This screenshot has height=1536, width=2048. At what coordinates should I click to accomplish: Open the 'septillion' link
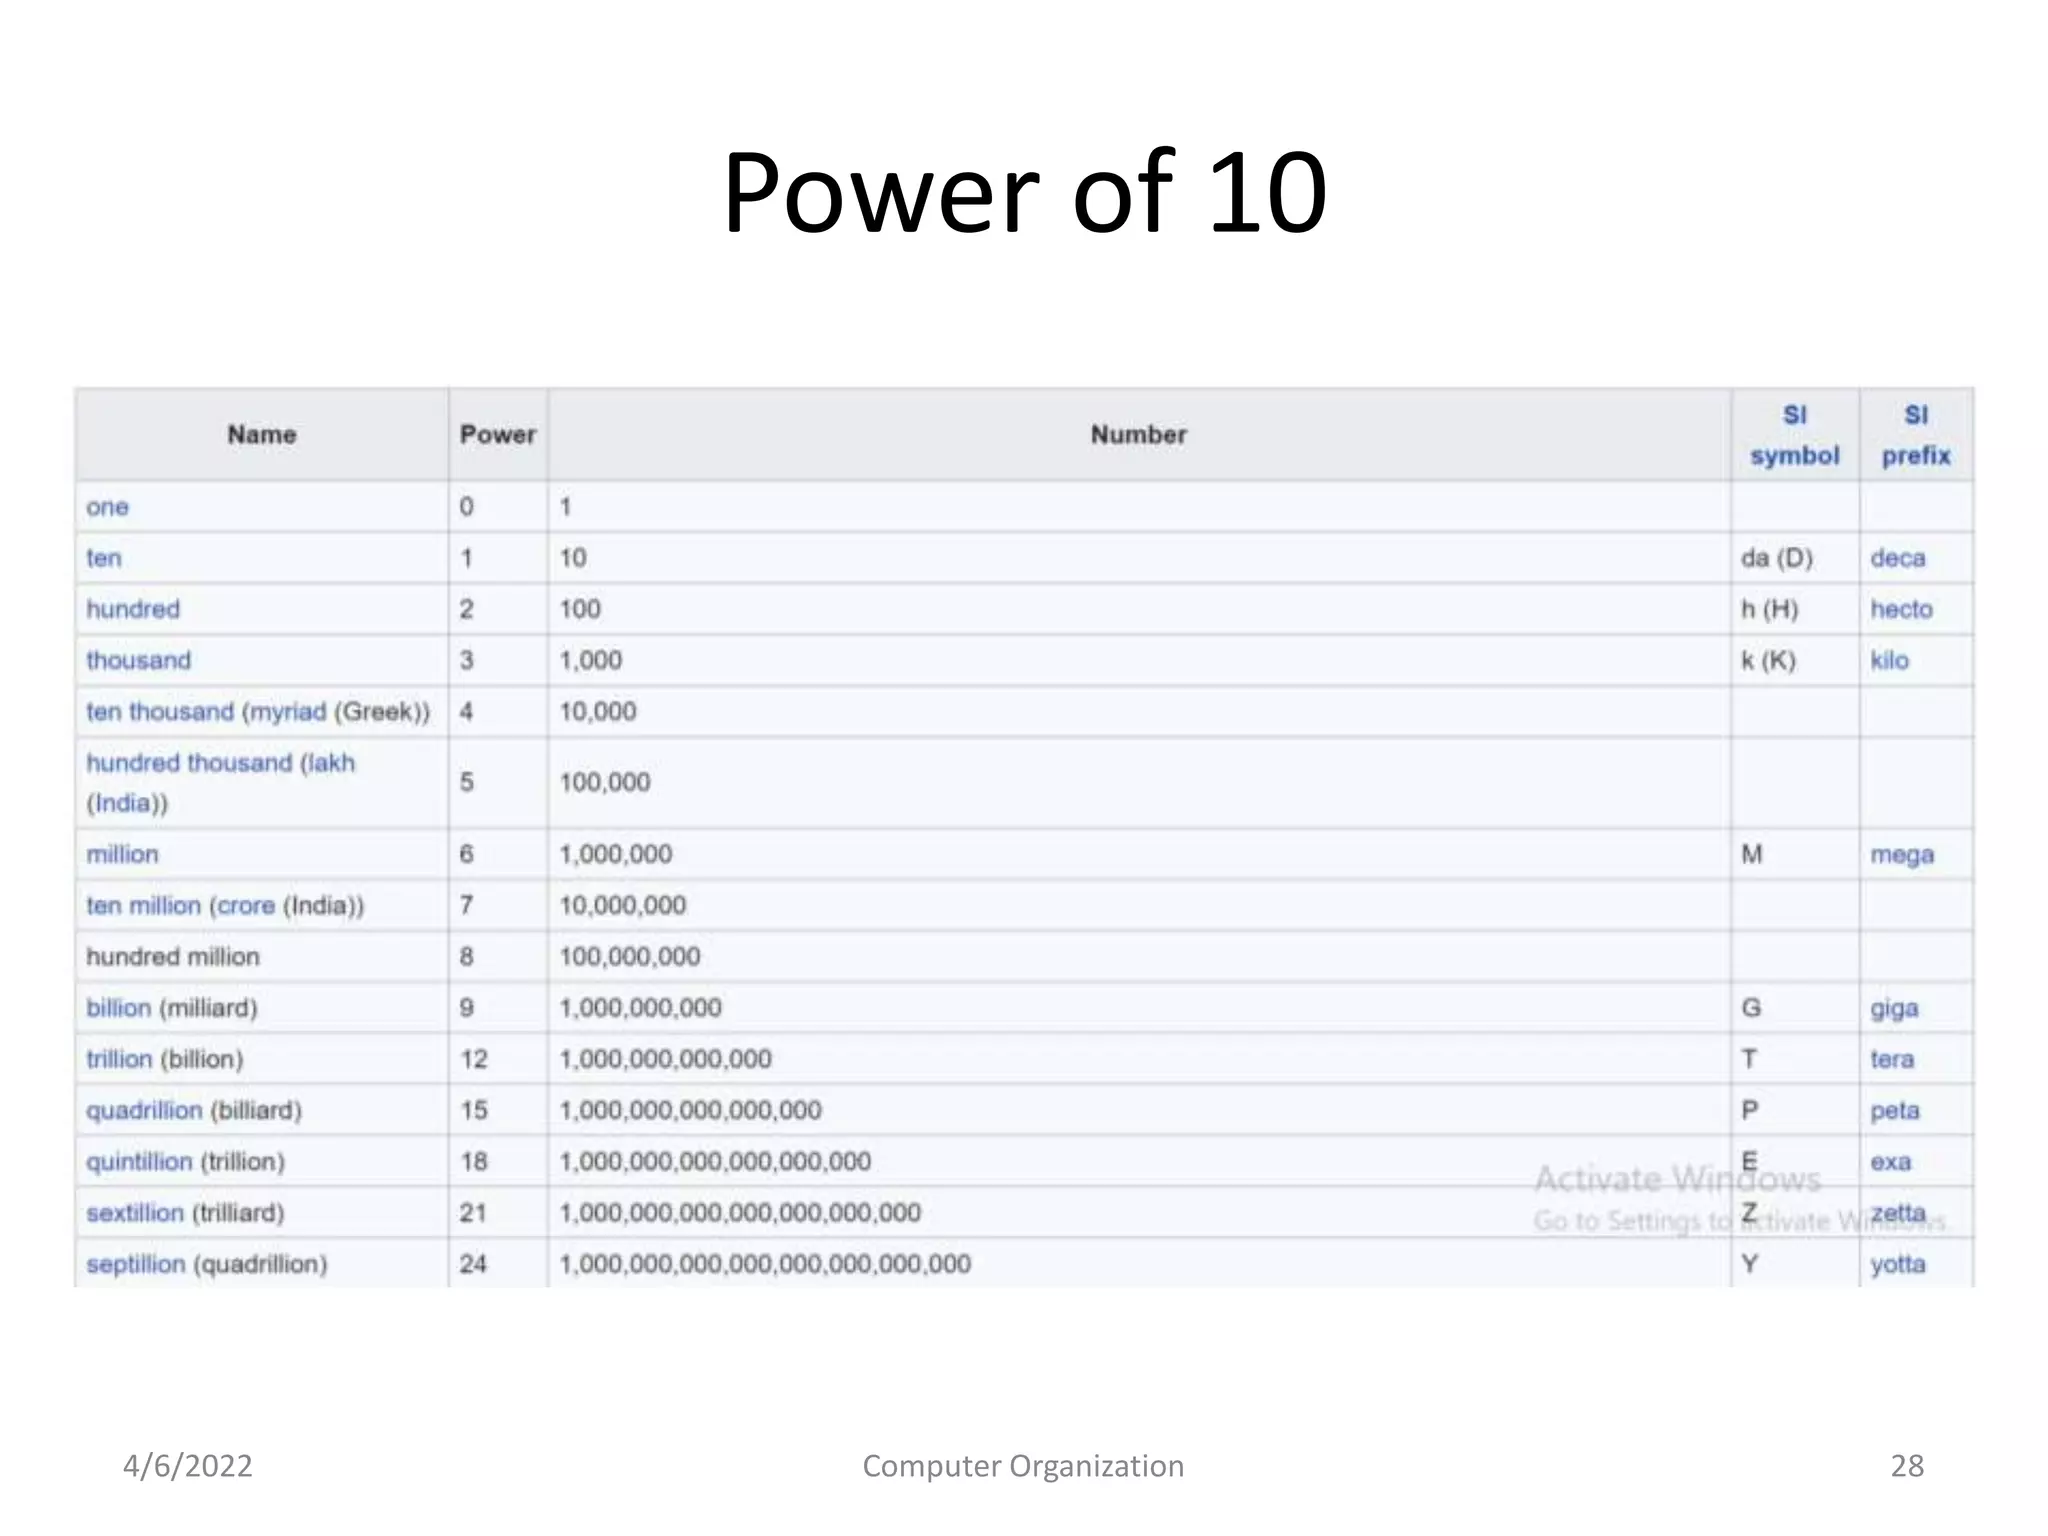[136, 1264]
